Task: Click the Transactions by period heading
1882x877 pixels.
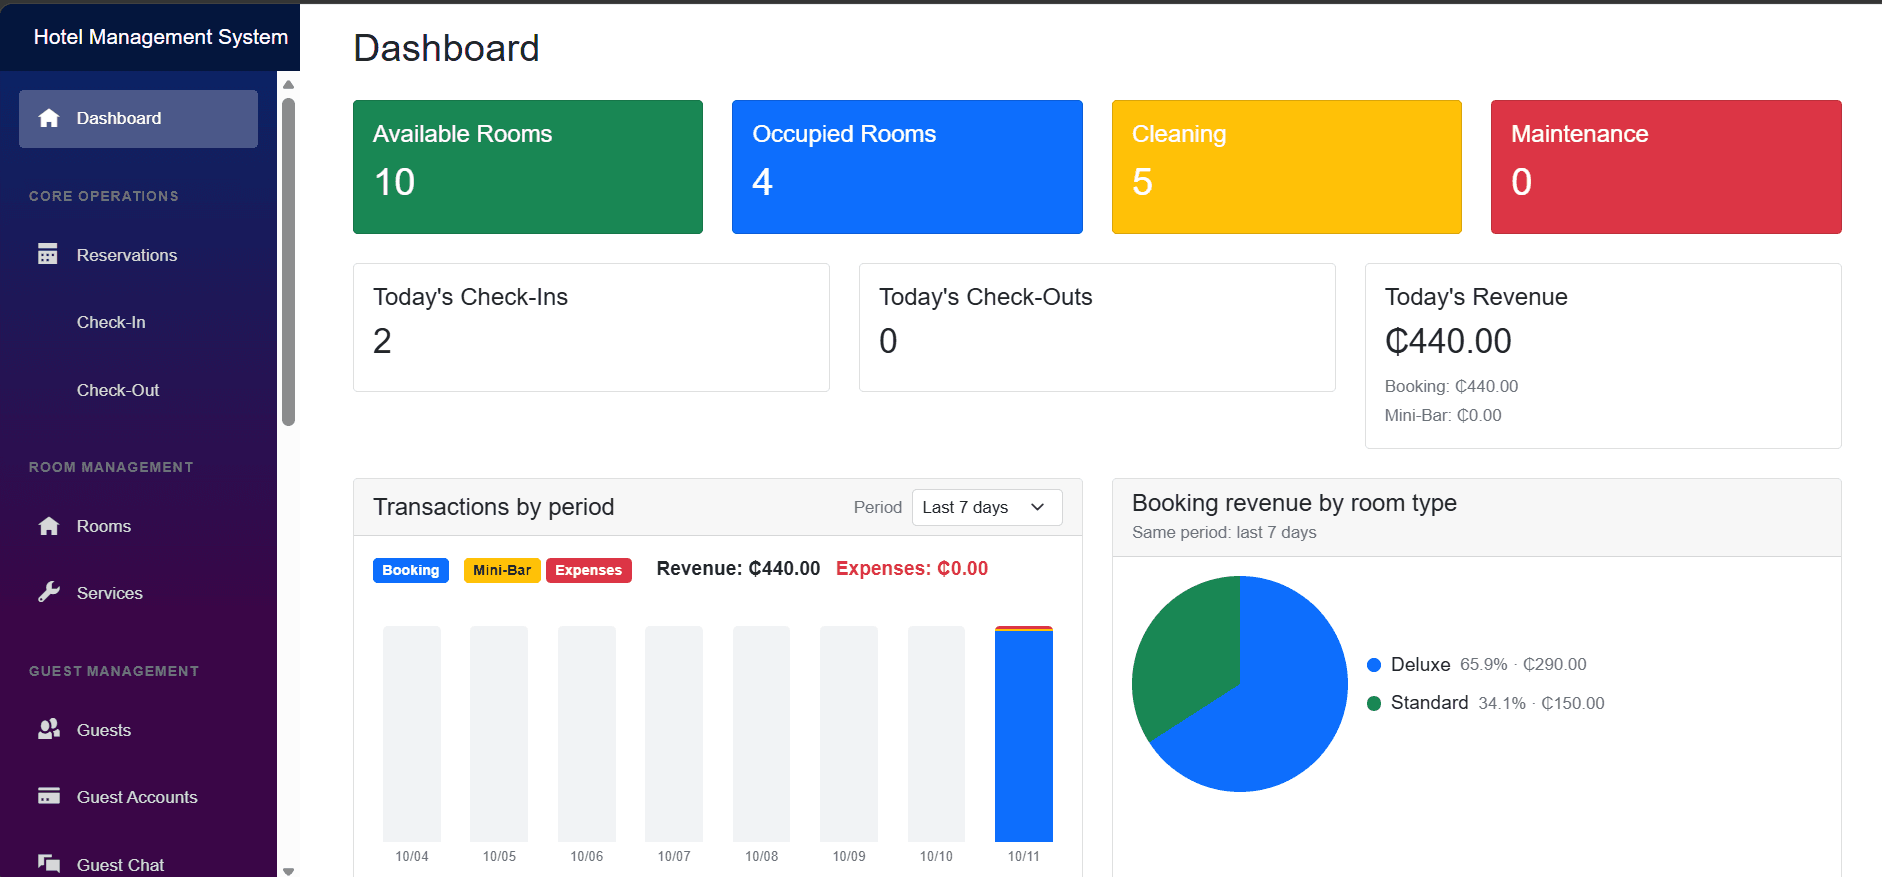Action: (494, 507)
